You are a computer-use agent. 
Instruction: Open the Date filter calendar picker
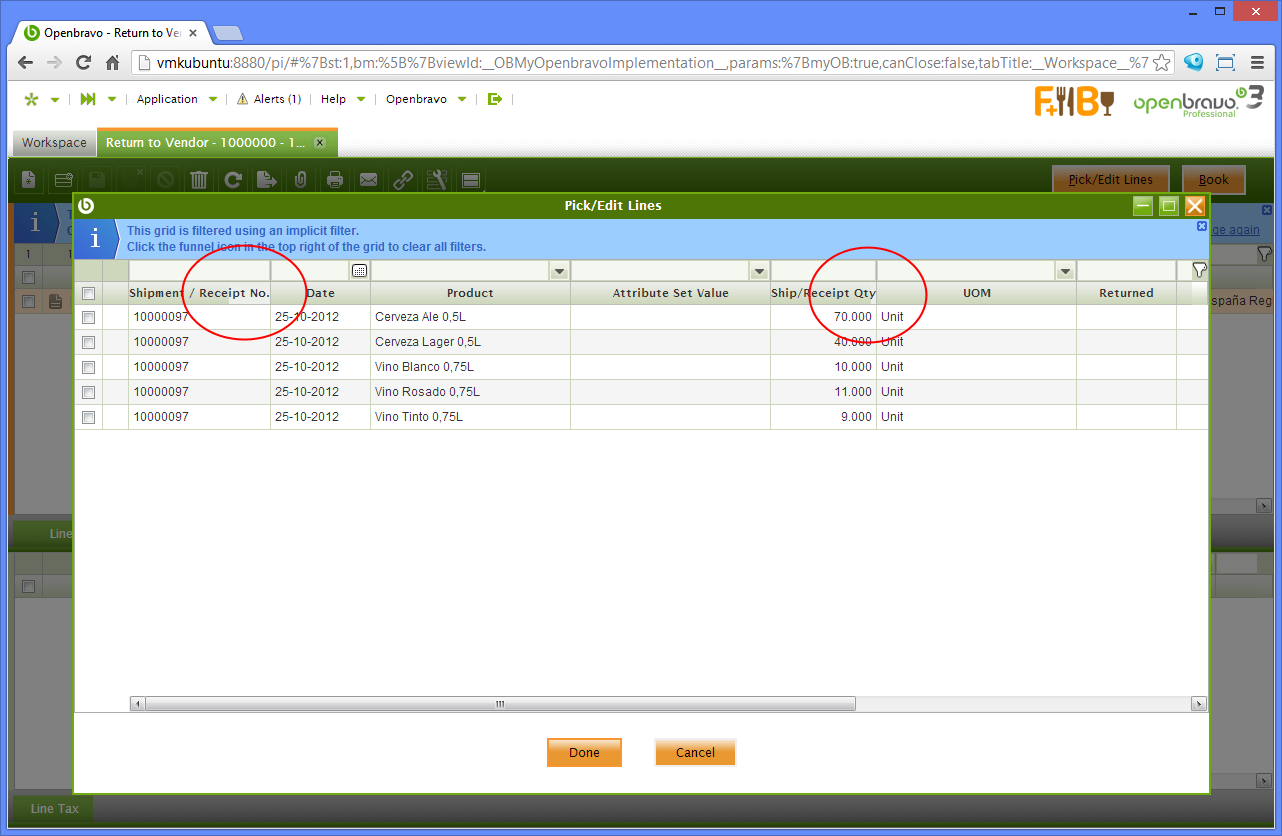(359, 271)
